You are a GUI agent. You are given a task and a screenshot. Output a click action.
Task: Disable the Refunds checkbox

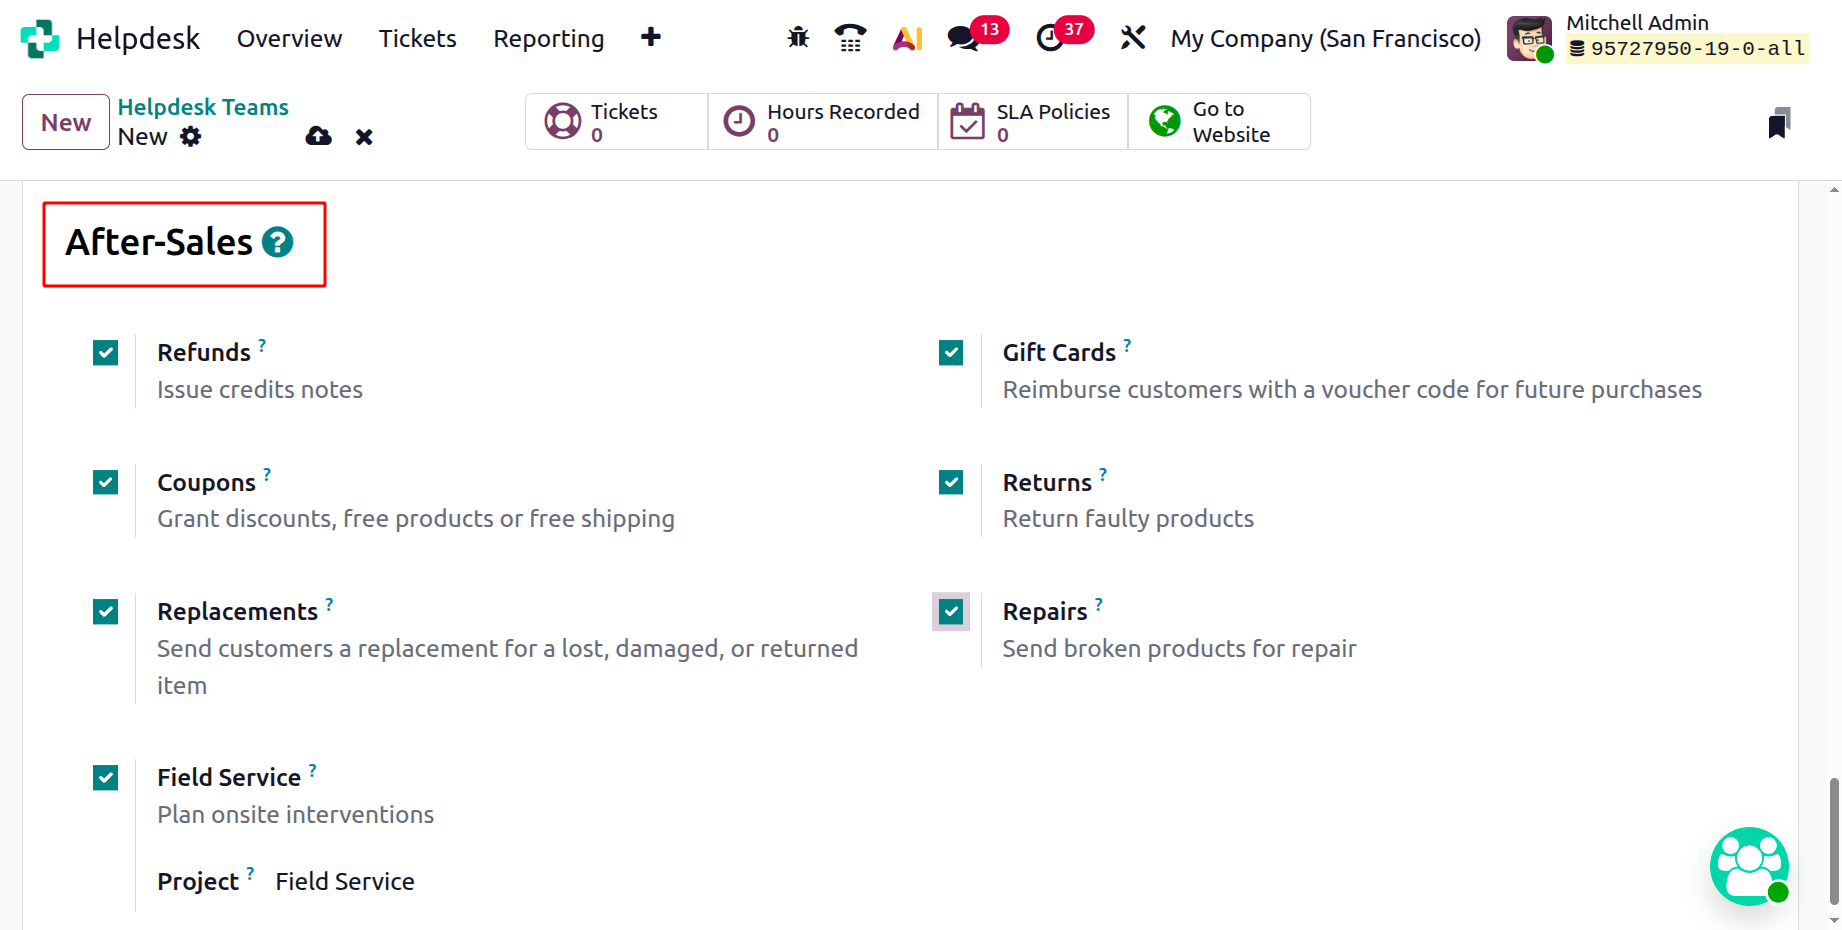105,352
